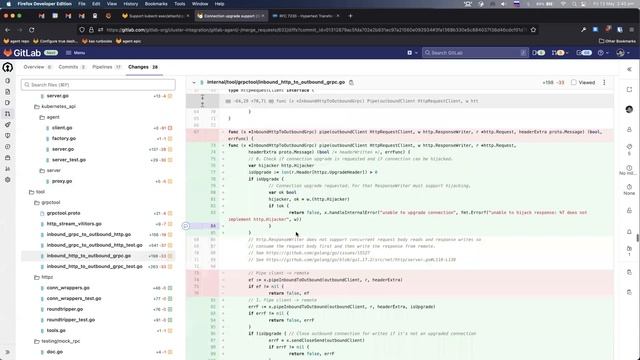Open the Firefox Bookmarks menu
Screen dimensions: 640x360
click(156, 4)
